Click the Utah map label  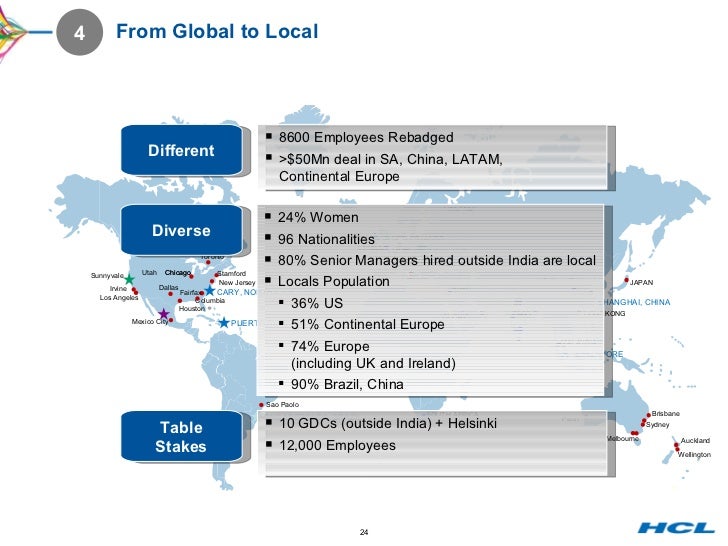point(149,273)
